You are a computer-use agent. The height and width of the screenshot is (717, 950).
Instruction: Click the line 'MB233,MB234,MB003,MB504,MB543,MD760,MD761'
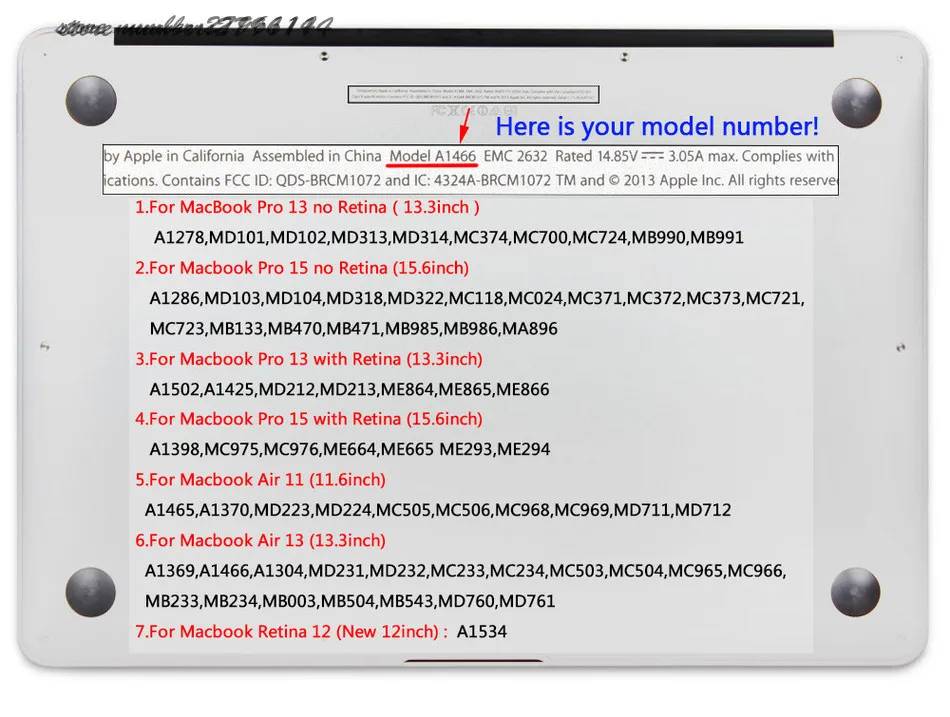[x=350, y=601]
